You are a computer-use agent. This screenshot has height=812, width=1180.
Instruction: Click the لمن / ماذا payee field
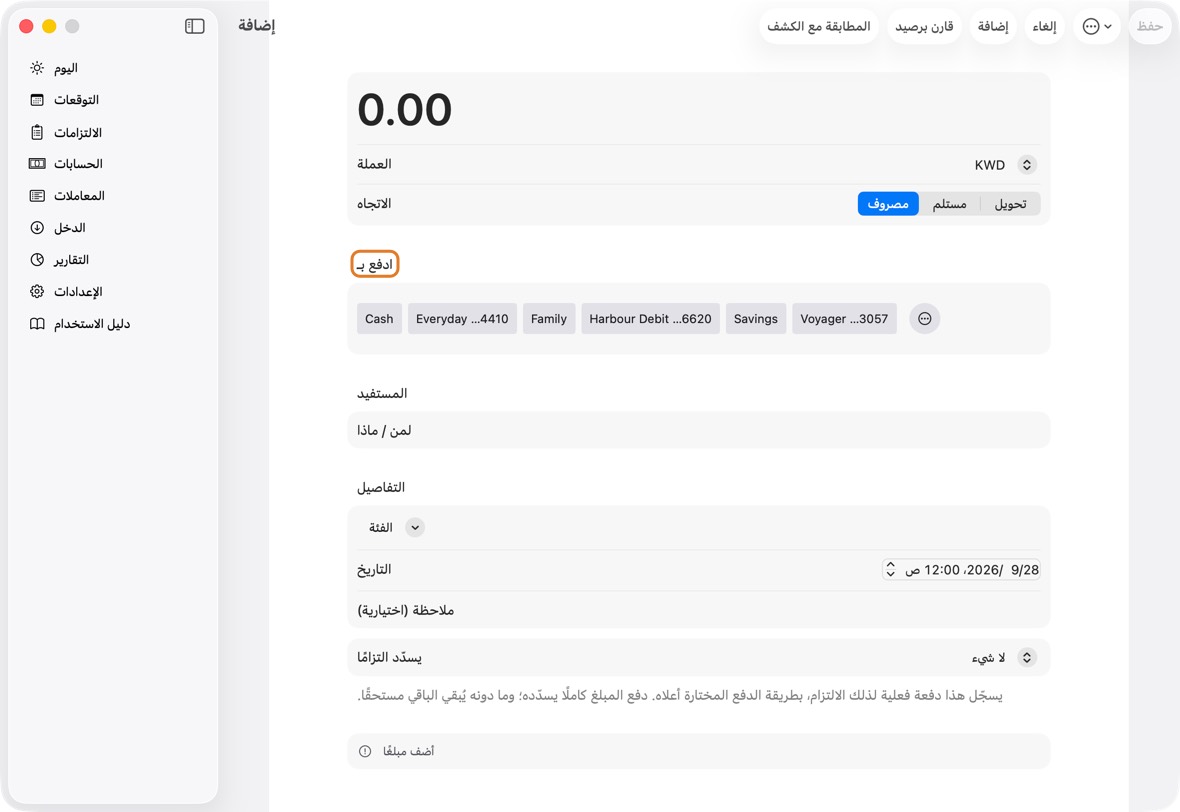pyautogui.click(x=698, y=430)
